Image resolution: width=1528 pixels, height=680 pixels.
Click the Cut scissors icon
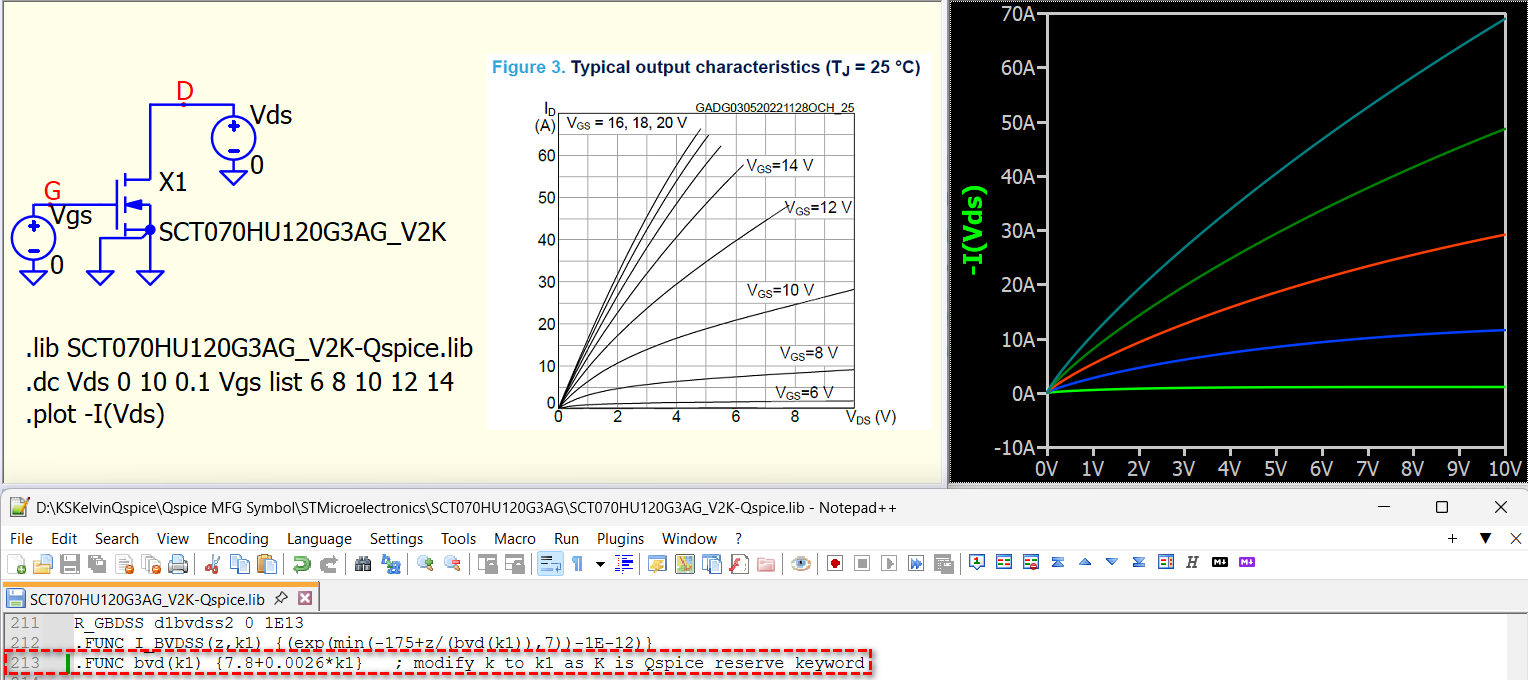[212, 564]
